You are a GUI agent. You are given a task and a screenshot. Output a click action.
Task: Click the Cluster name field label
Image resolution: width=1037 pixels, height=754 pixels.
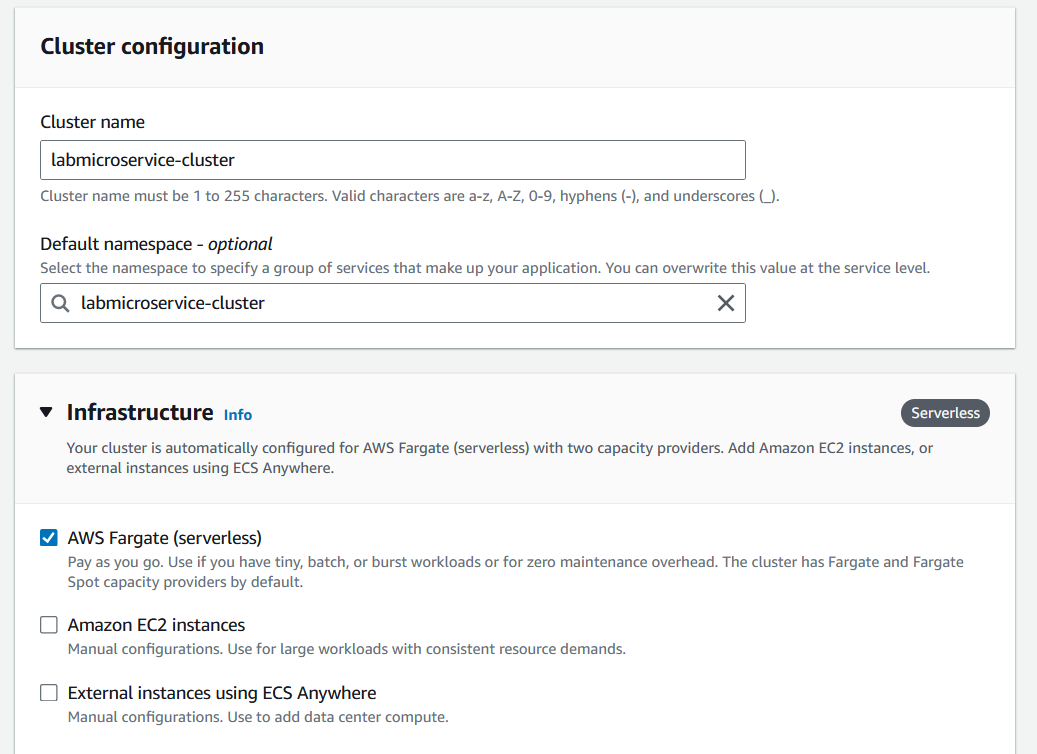click(x=93, y=122)
